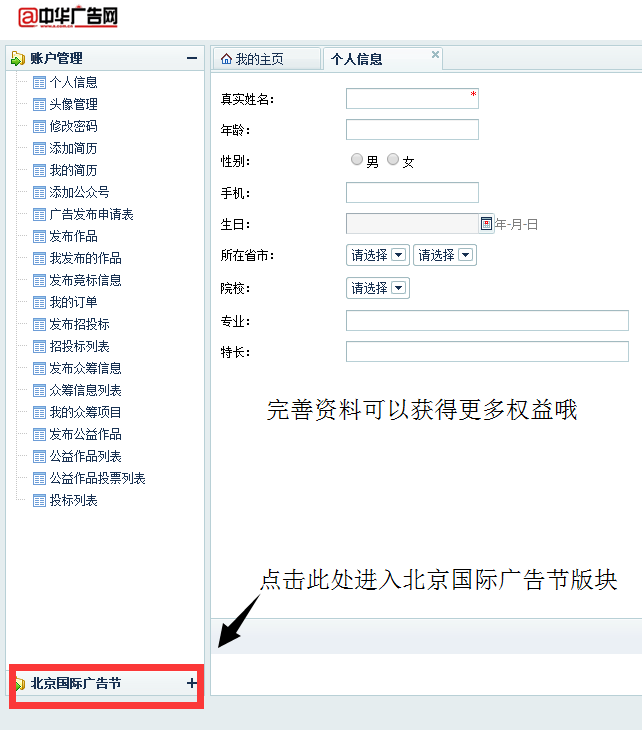Click the list icon beside 发布作品
The height and width of the screenshot is (730, 642).
40,237
